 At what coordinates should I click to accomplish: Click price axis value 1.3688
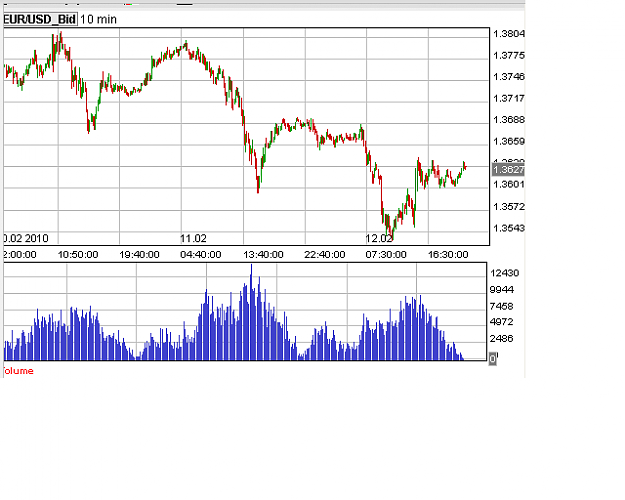(509, 120)
